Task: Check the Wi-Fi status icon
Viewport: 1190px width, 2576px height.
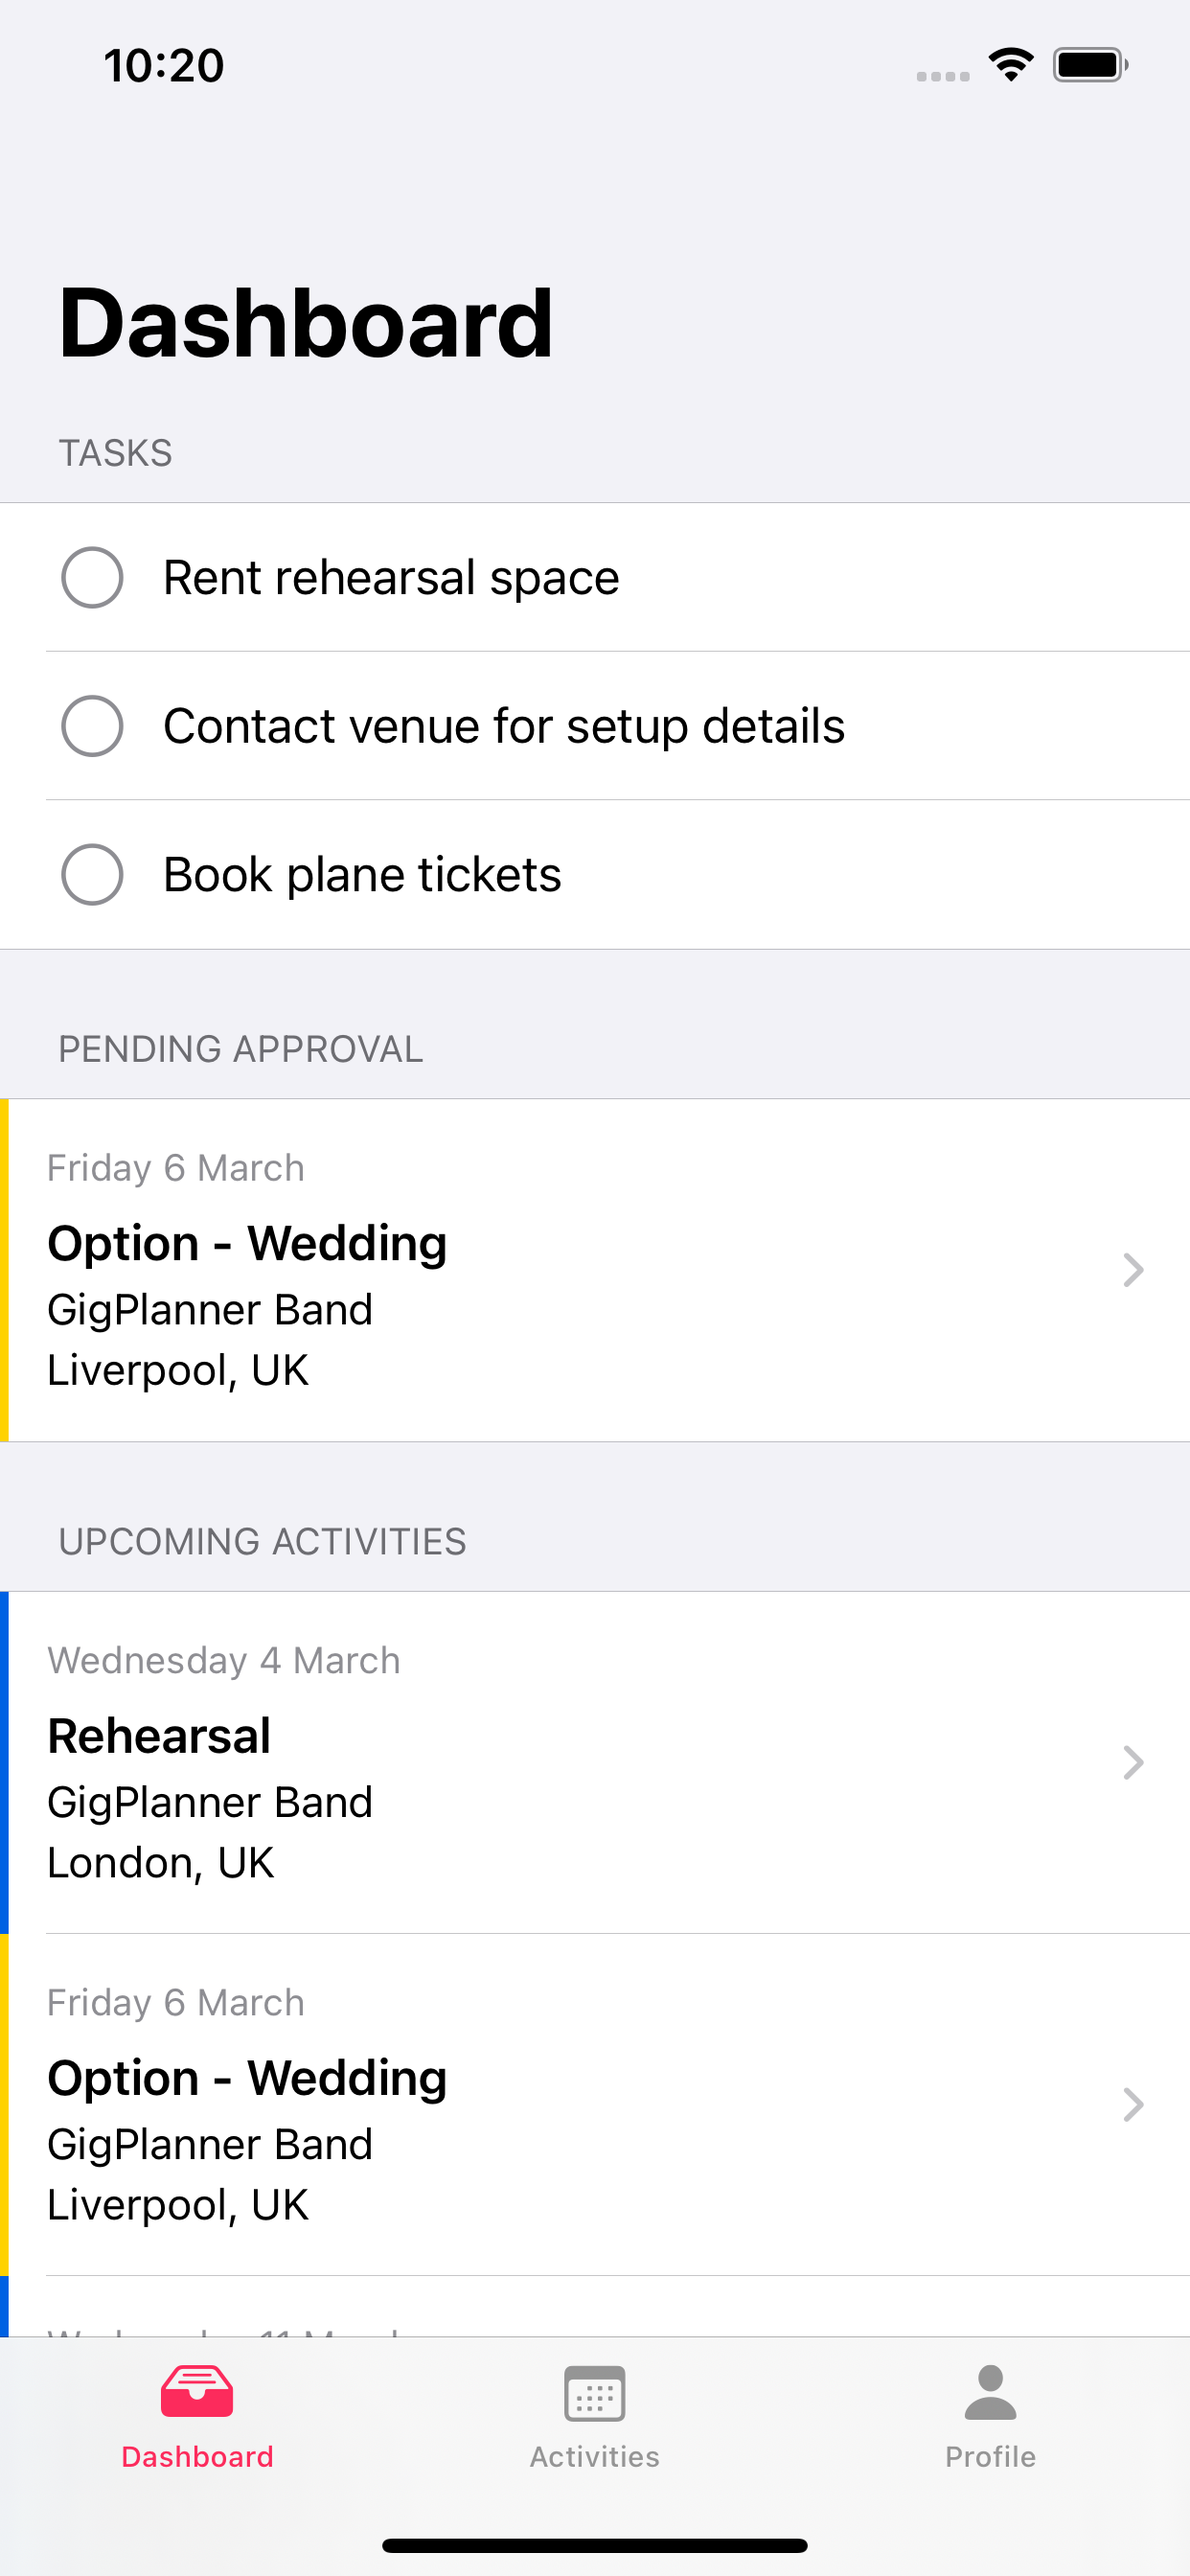Action: click(1010, 65)
